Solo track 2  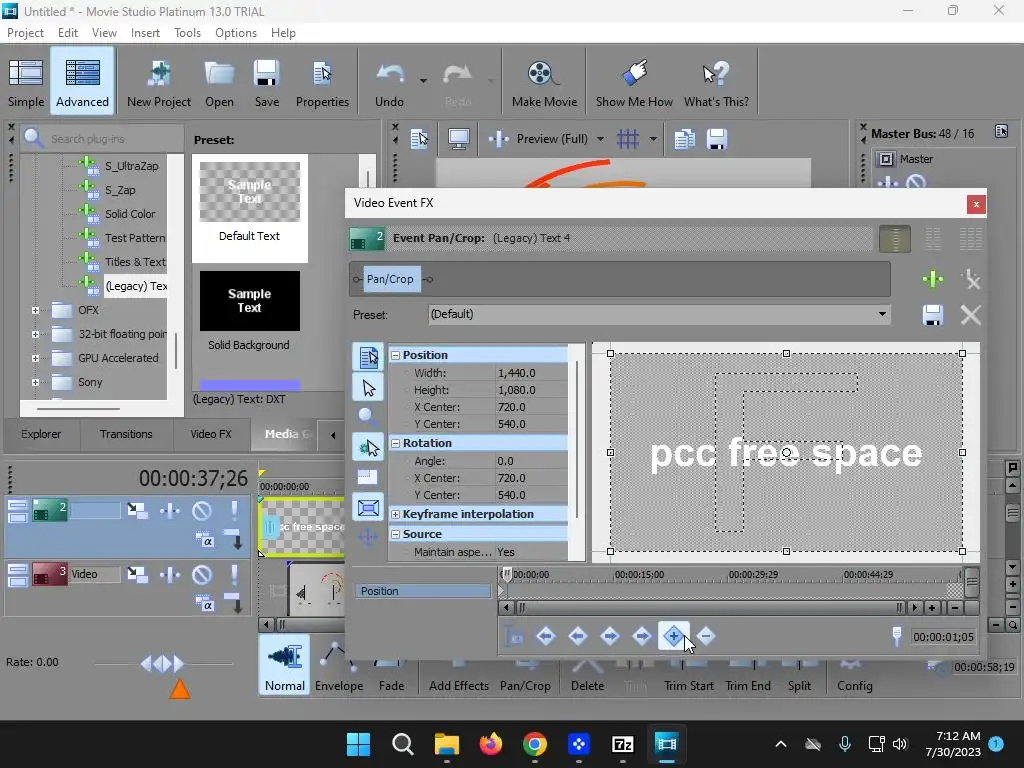click(234, 510)
